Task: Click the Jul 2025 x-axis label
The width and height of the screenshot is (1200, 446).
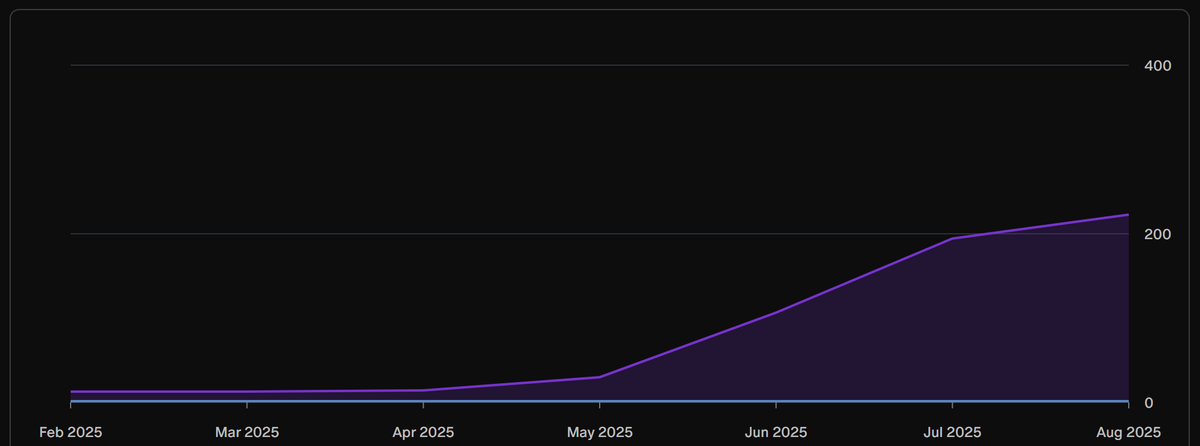Action: coord(952,432)
